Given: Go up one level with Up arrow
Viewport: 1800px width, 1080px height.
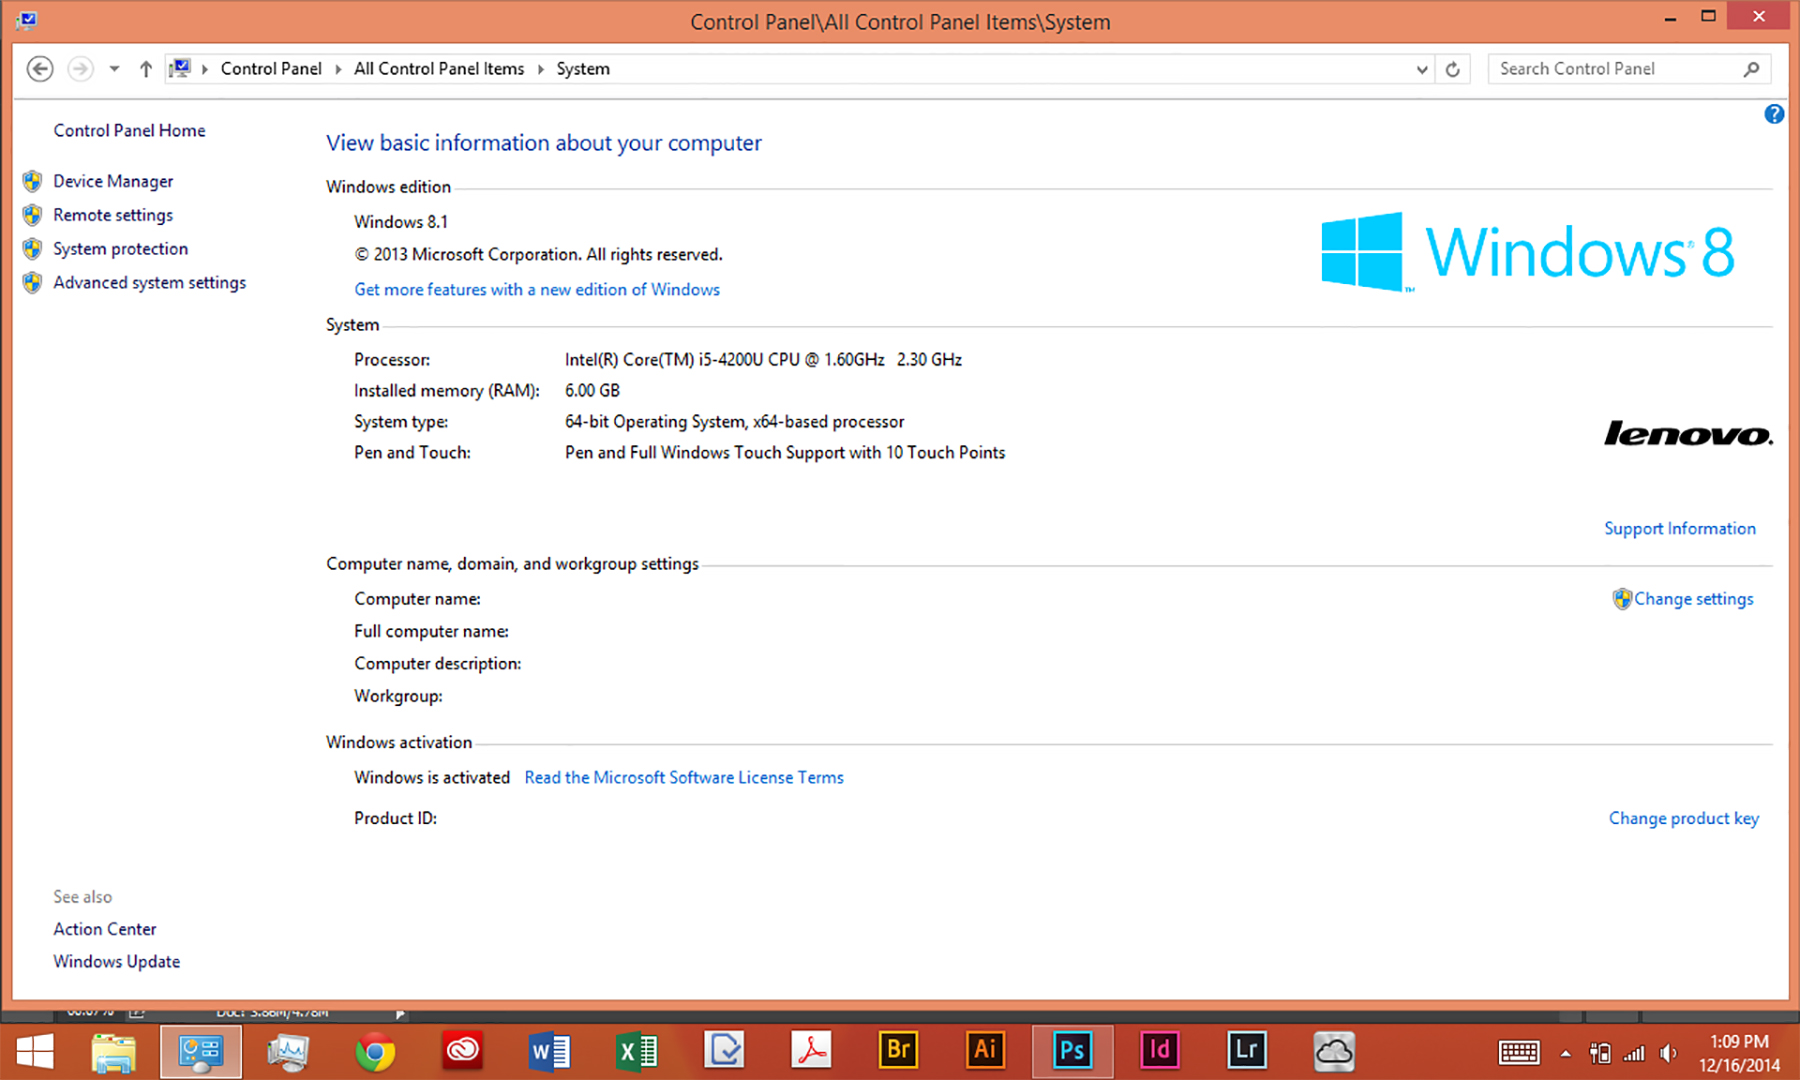Looking at the screenshot, I should [146, 69].
